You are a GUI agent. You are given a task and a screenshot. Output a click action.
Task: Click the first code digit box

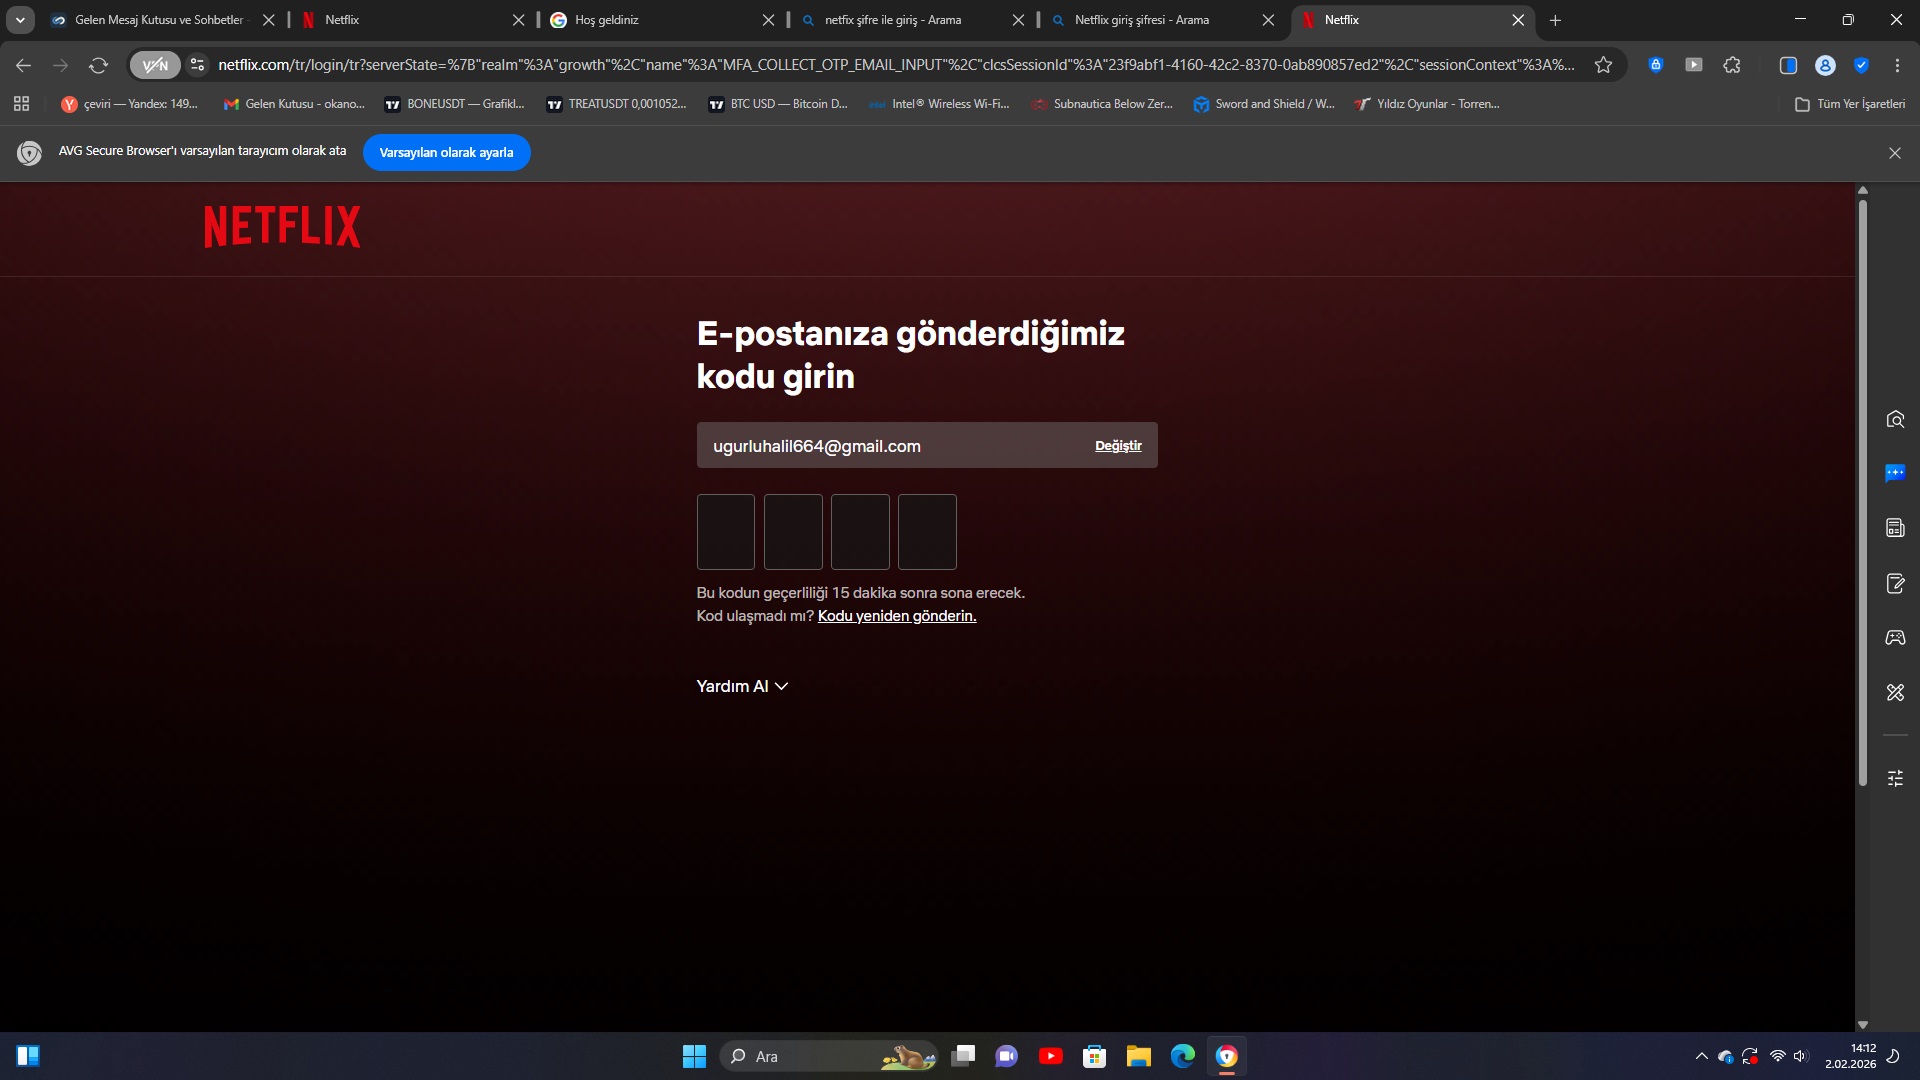point(726,532)
